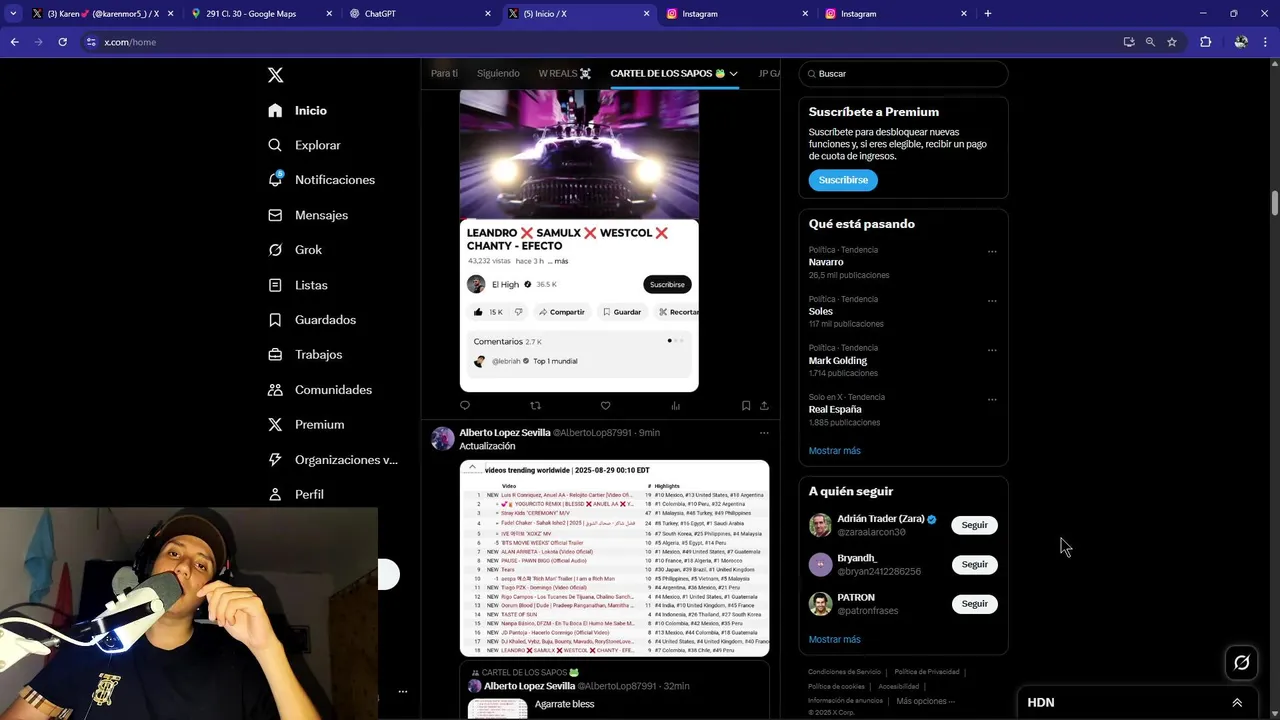
Task: Click the X logo in the sidebar
Action: click(x=275, y=75)
